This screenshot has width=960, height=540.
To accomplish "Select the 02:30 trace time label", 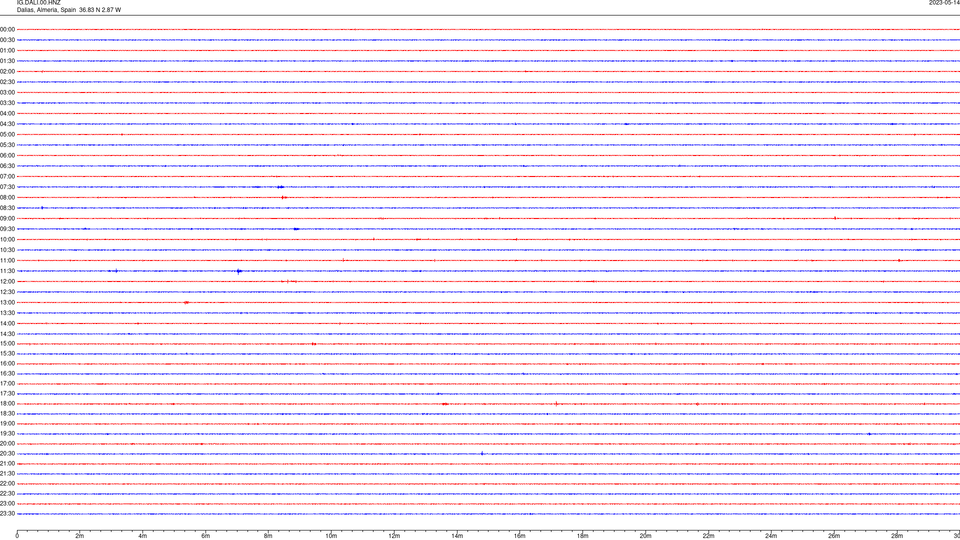I will (7, 82).
